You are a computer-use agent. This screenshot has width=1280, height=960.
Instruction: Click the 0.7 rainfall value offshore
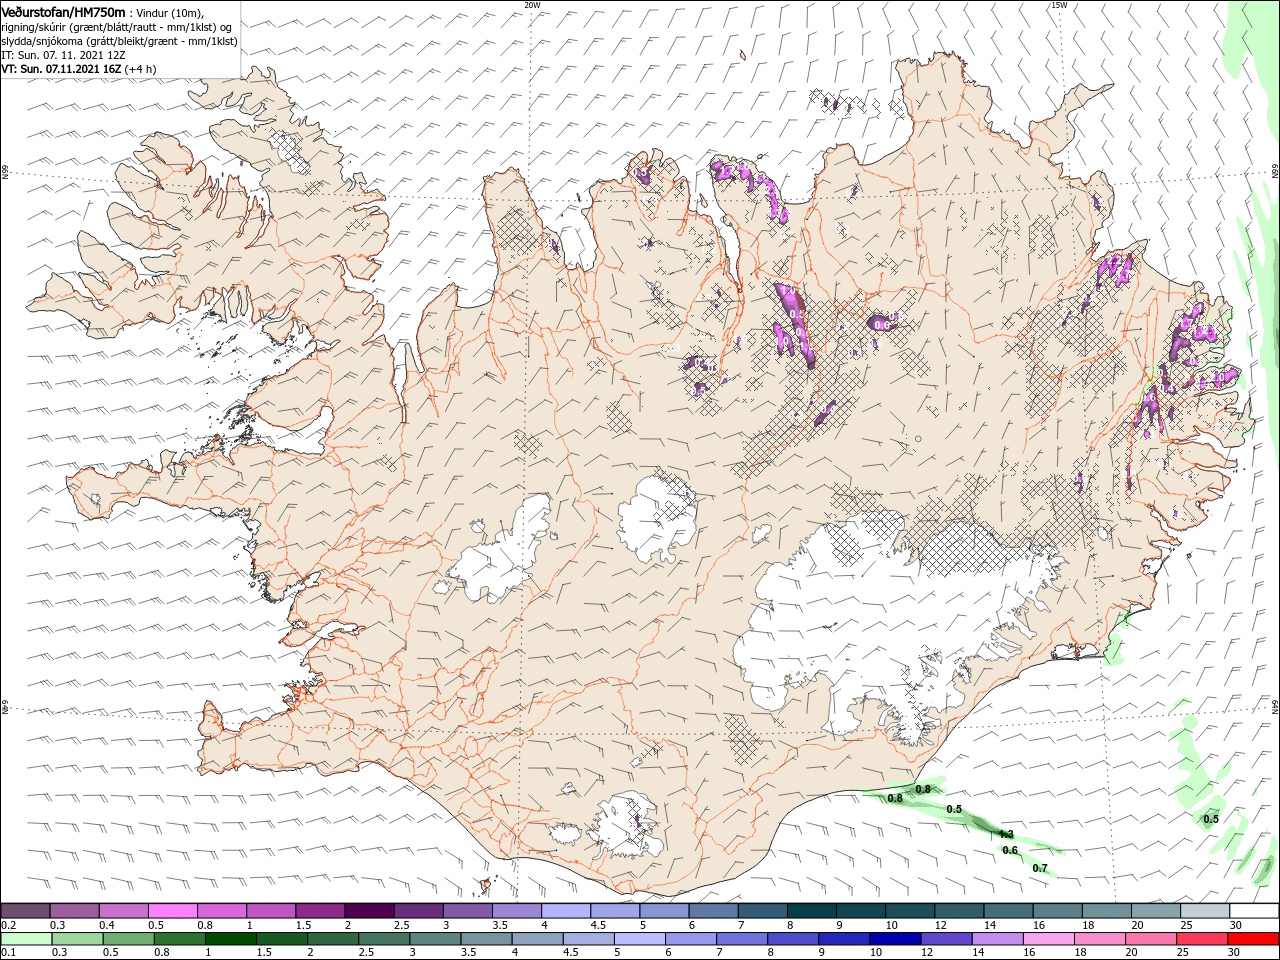tap(1040, 868)
